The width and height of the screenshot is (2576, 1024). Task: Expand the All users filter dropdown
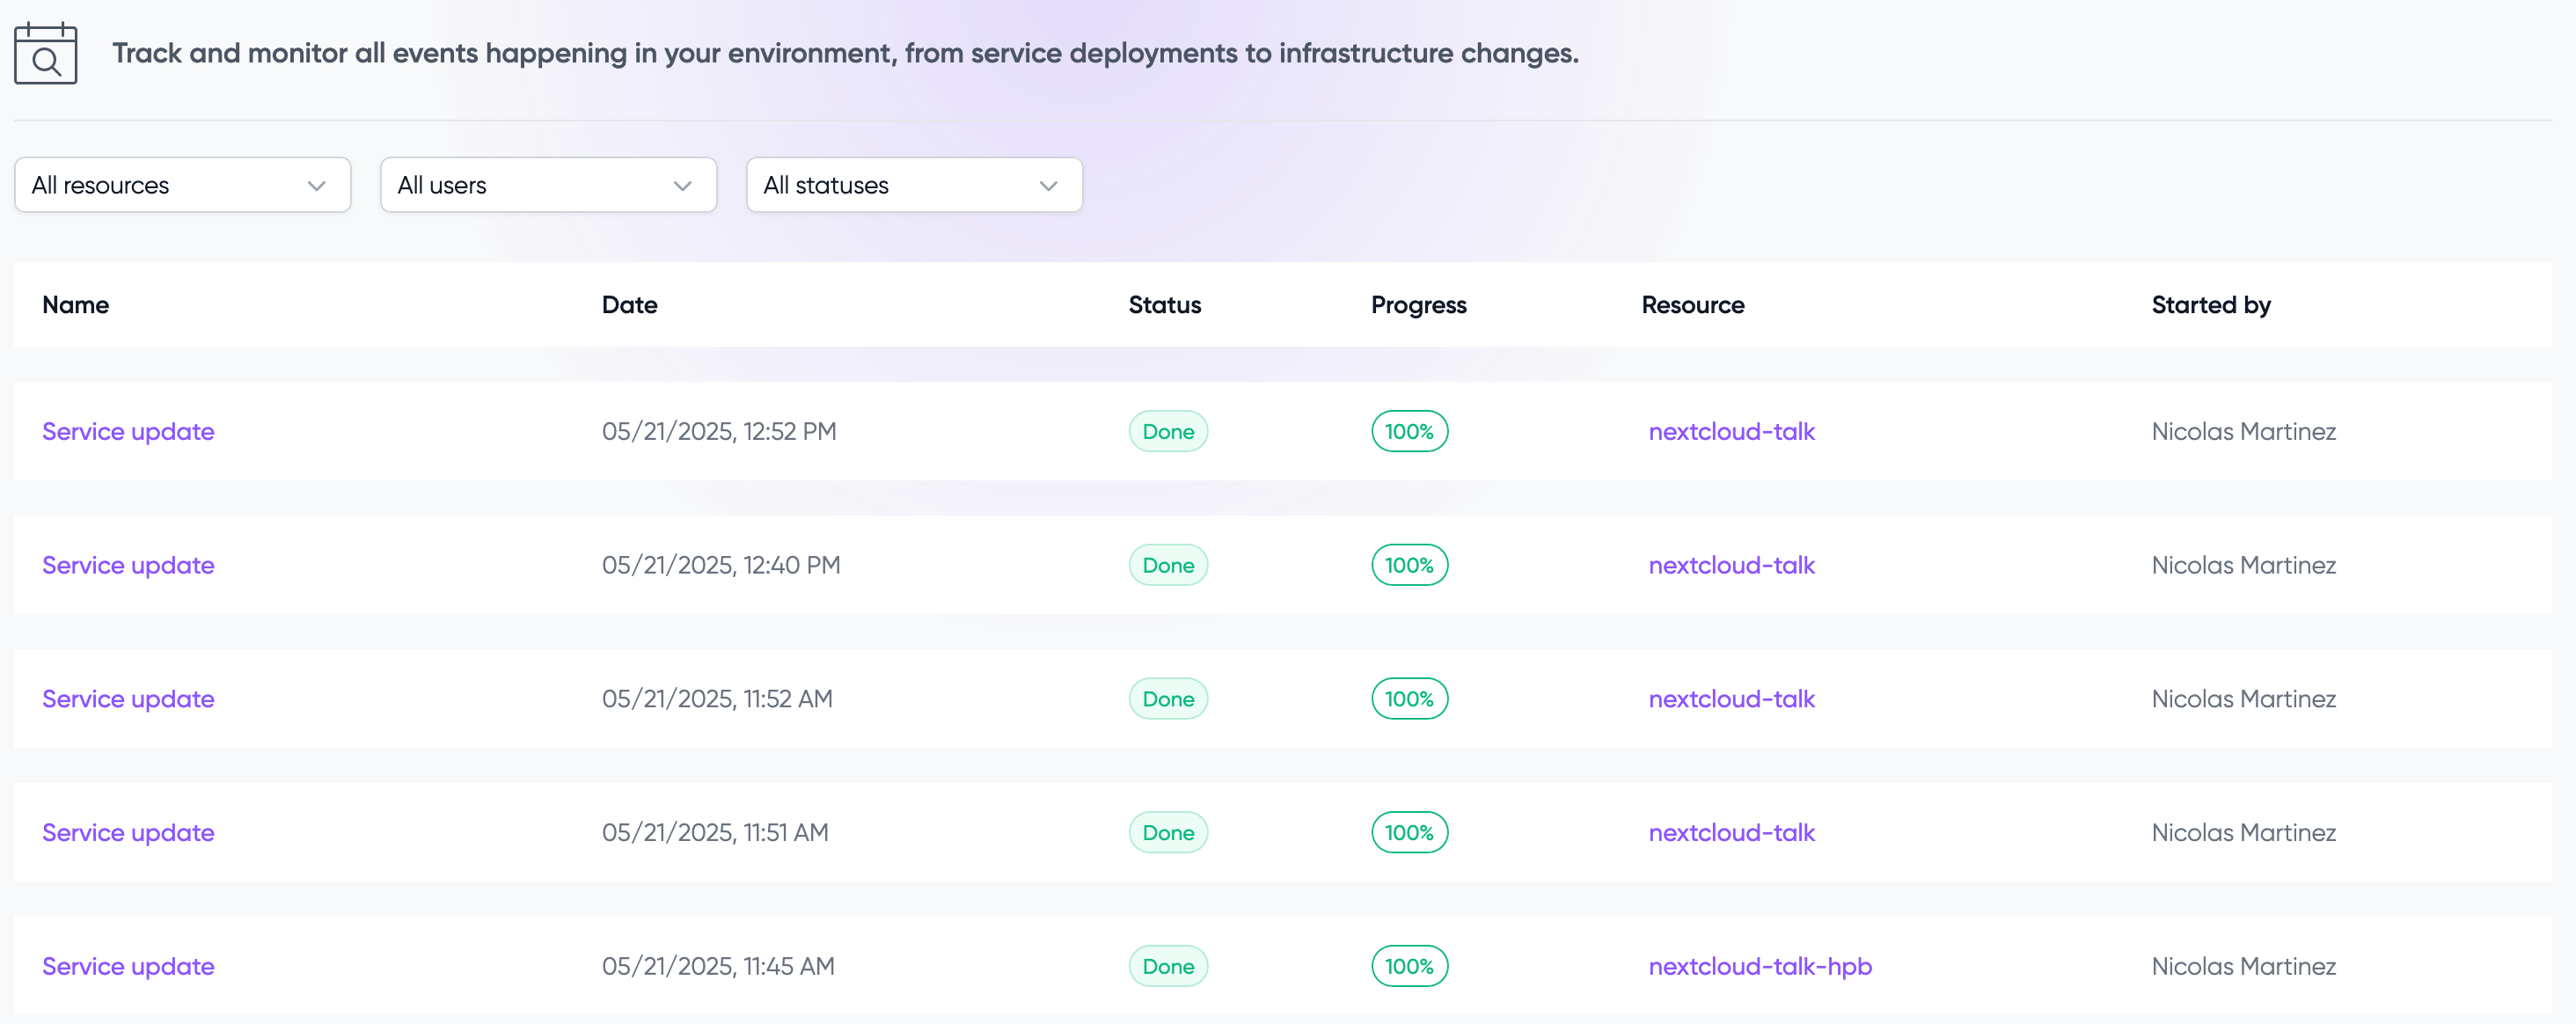pyautogui.click(x=547, y=185)
